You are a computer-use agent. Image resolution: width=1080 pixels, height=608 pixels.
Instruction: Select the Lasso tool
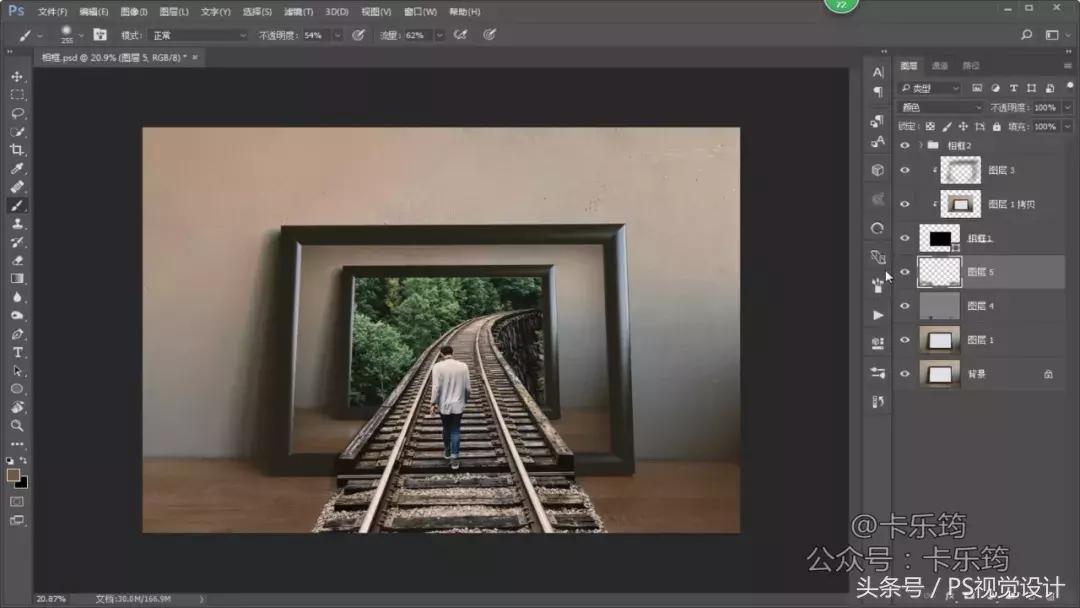click(x=17, y=113)
